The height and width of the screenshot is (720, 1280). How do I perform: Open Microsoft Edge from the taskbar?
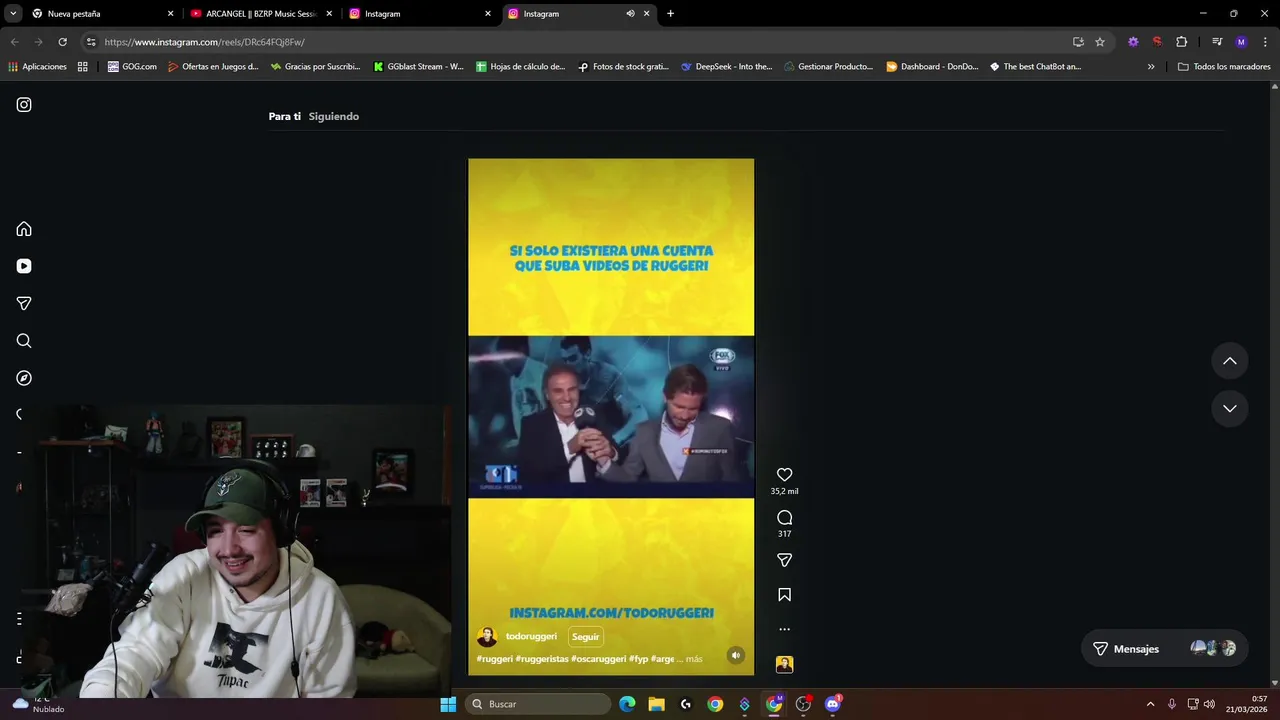click(x=627, y=704)
